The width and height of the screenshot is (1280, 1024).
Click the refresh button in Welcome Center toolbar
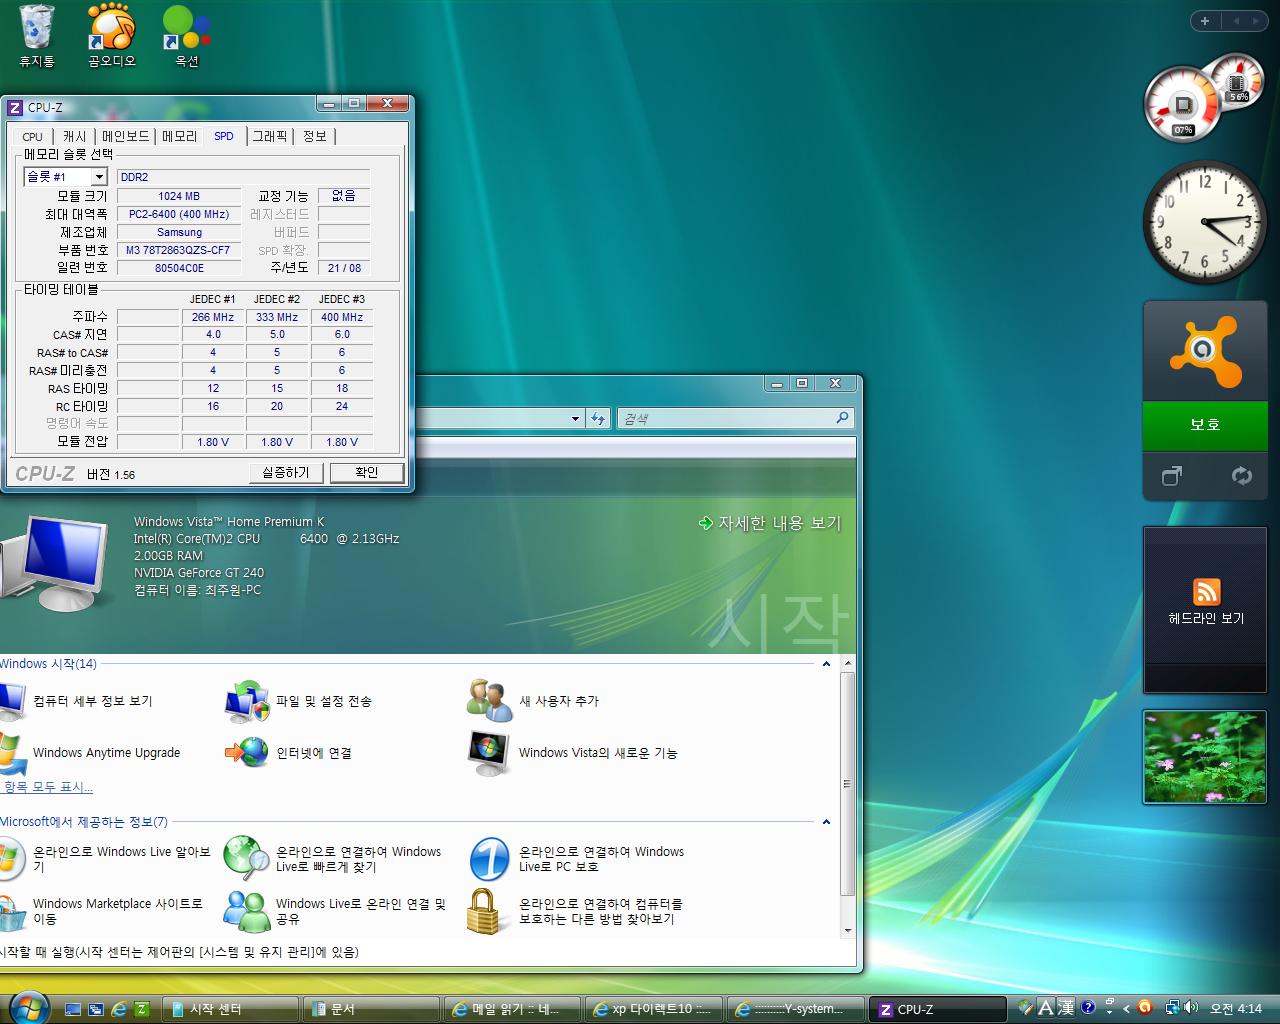[x=598, y=419]
